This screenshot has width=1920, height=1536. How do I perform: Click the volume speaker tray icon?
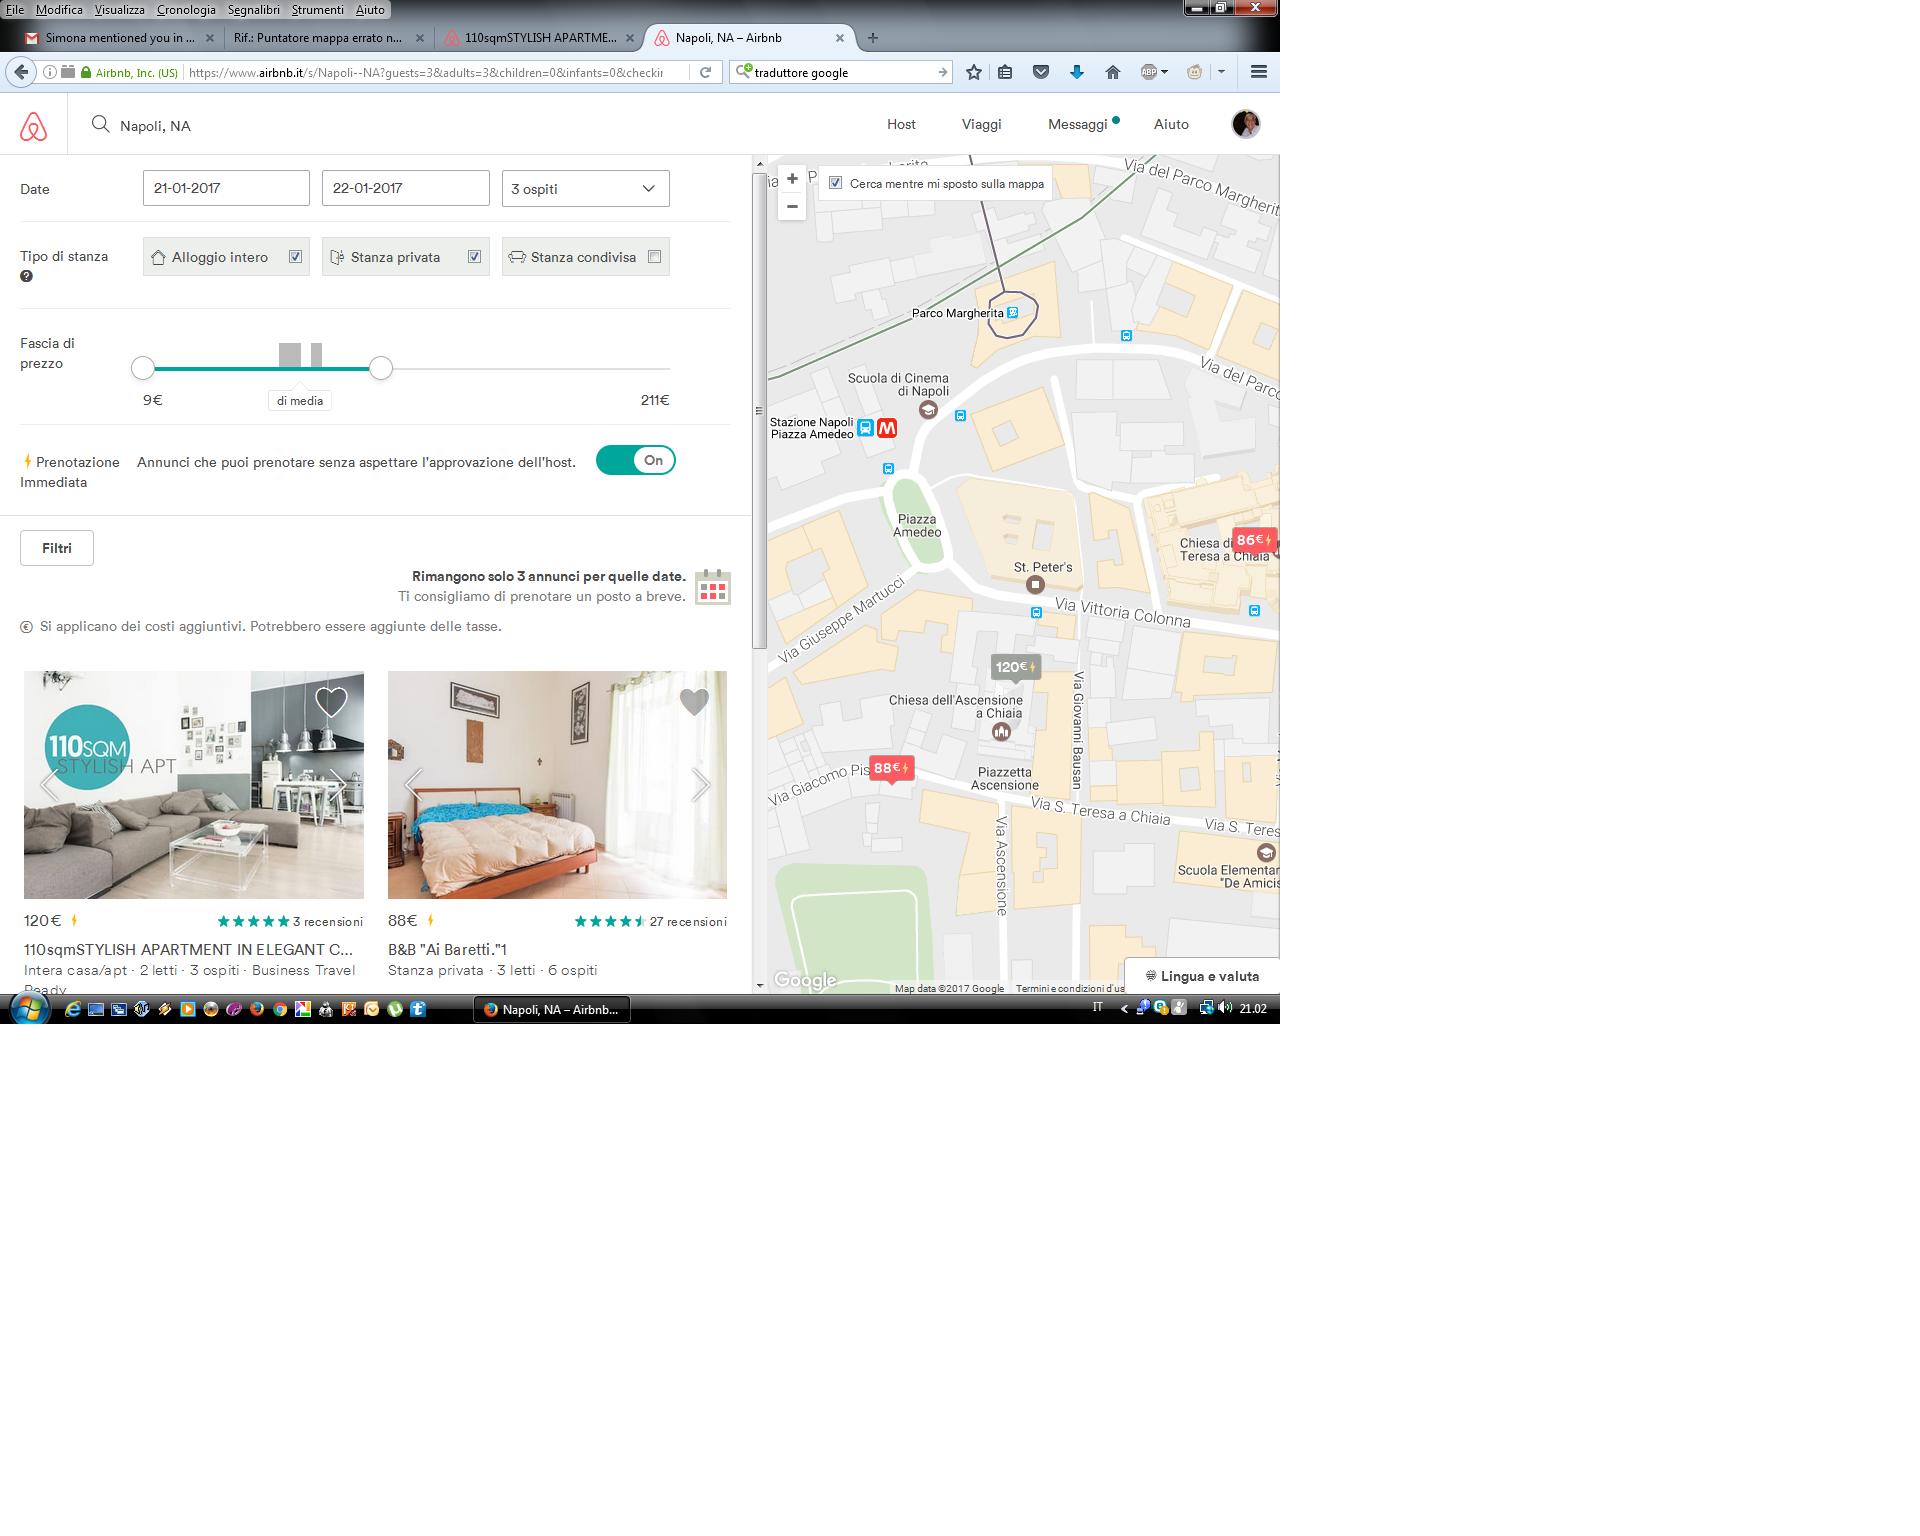pyautogui.click(x=1225, y=1008)
